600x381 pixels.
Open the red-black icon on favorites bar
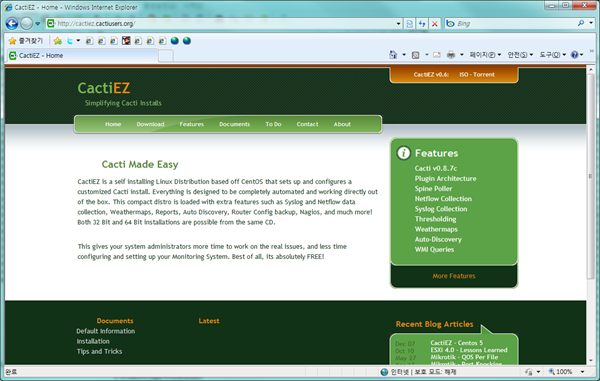click(x=126, y=41)
